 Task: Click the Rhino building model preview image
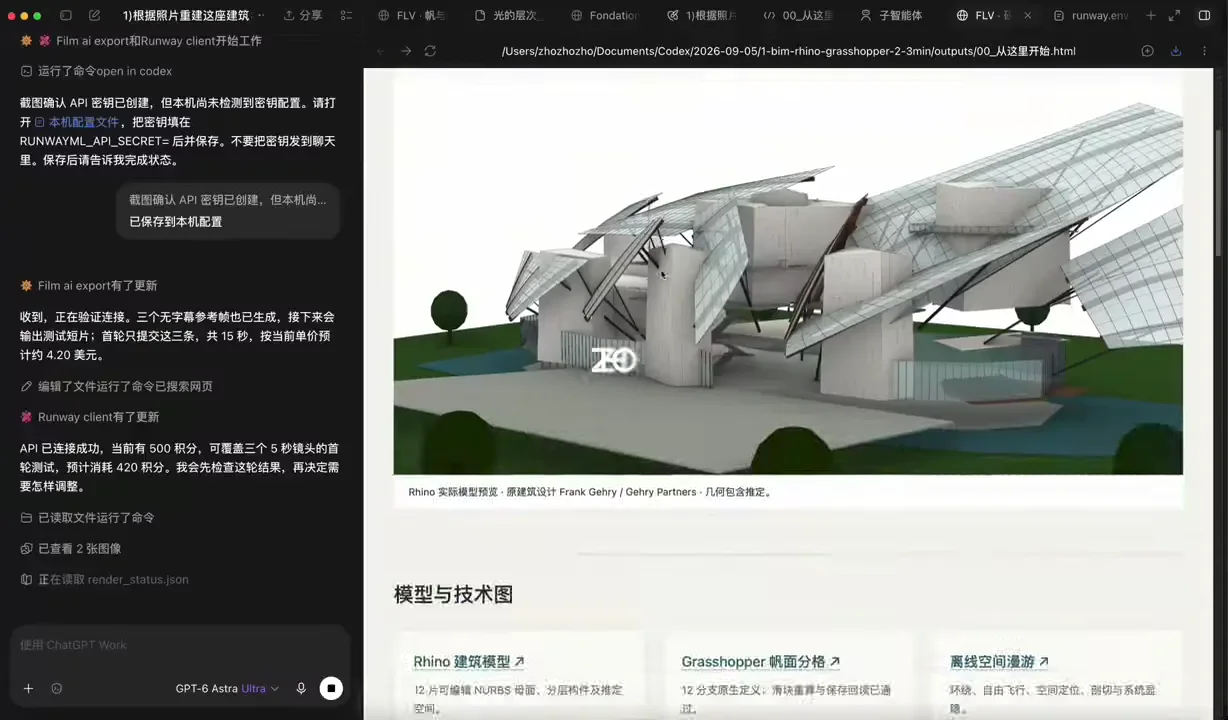788,272
